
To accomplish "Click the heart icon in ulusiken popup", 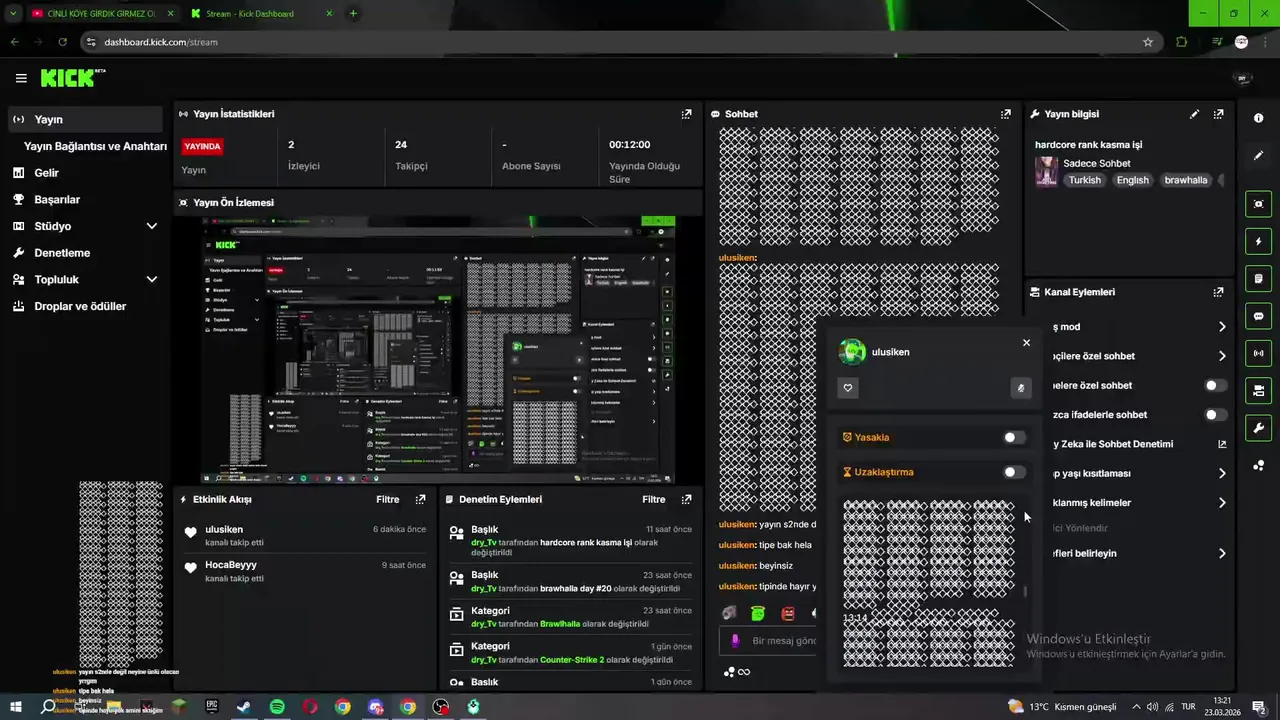I will click(x=848, y=388).
